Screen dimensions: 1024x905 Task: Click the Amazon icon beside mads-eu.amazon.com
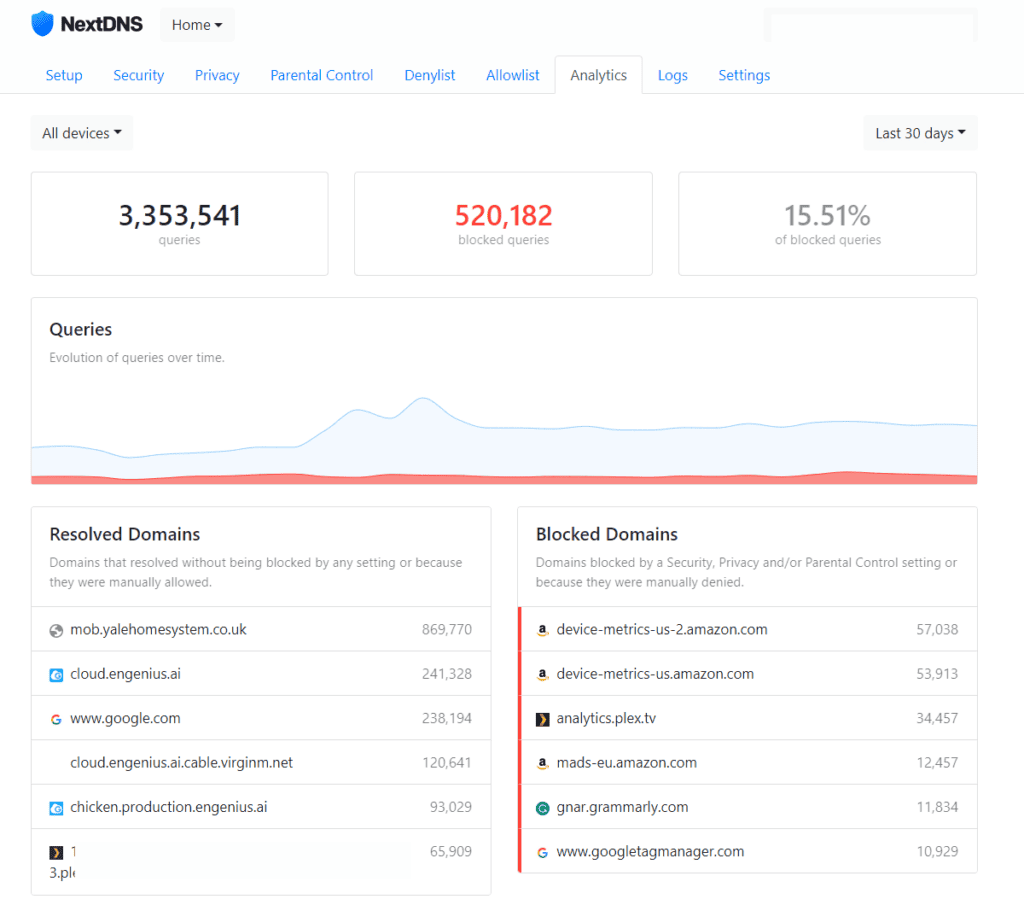(543, 763)
